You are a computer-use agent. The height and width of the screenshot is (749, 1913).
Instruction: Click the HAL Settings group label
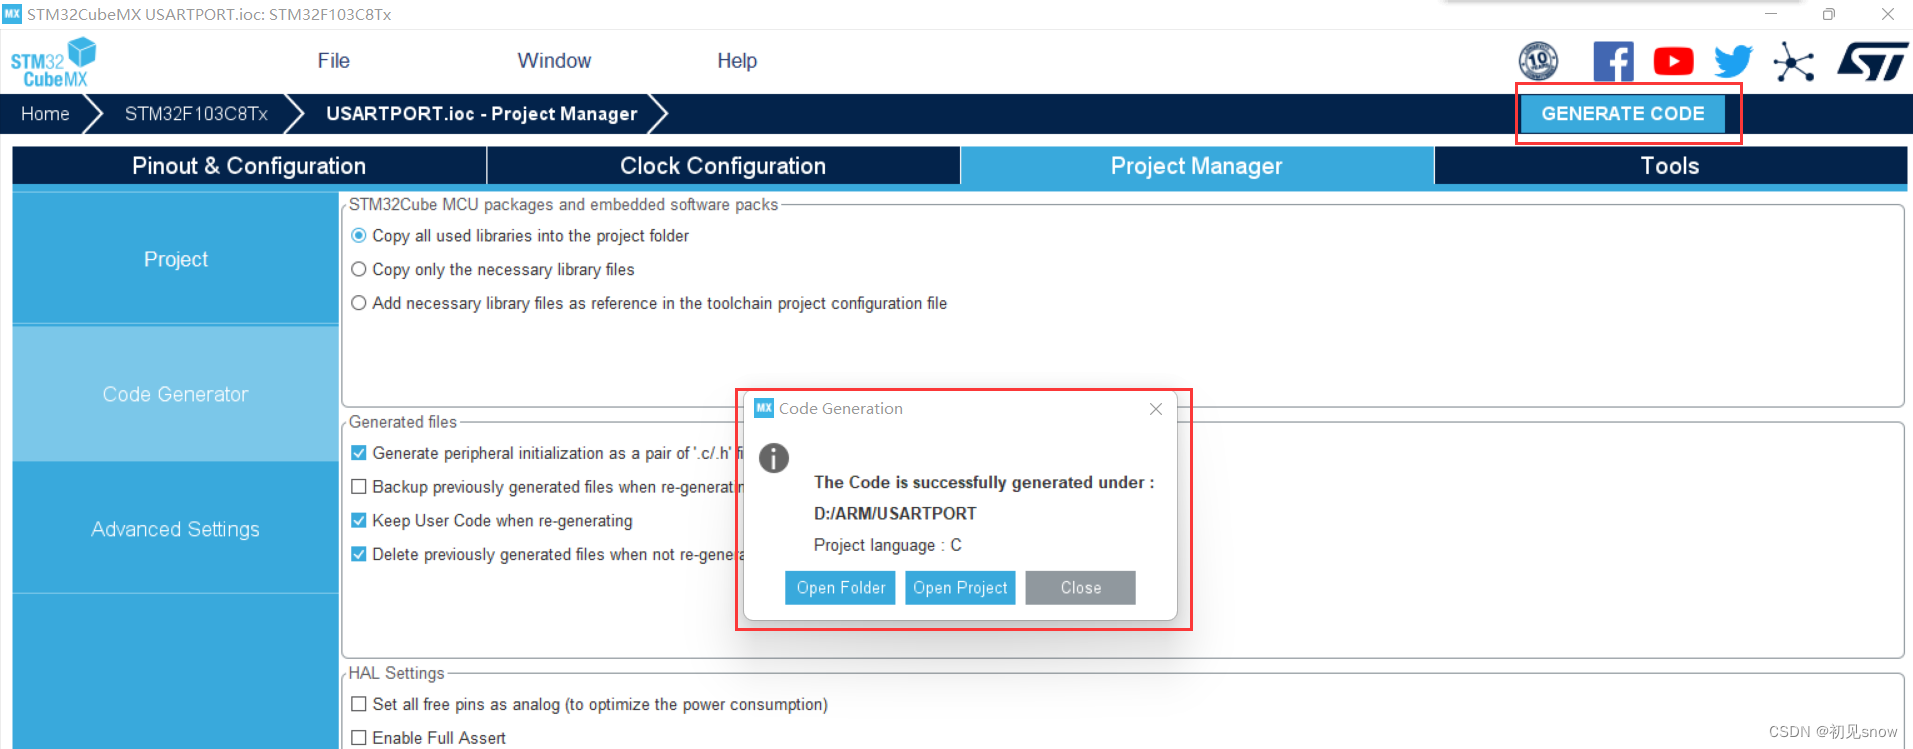click(396, 673)
